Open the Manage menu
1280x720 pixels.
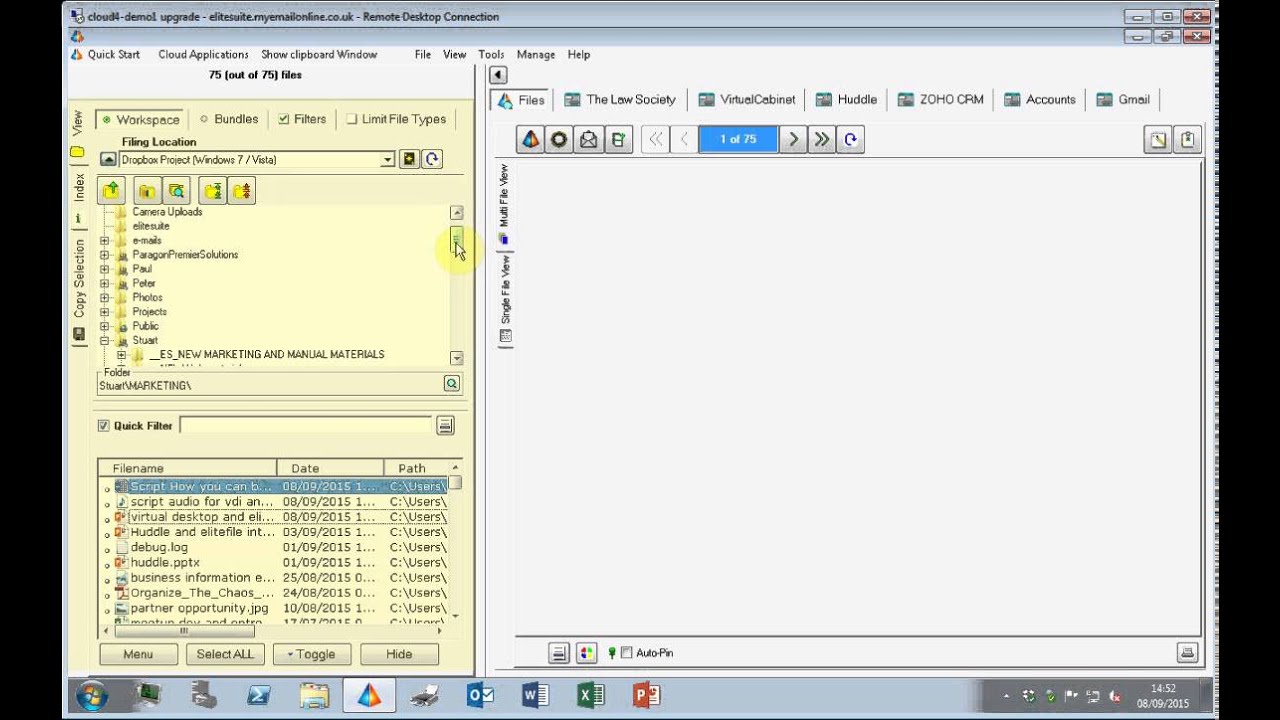point(536,54)
